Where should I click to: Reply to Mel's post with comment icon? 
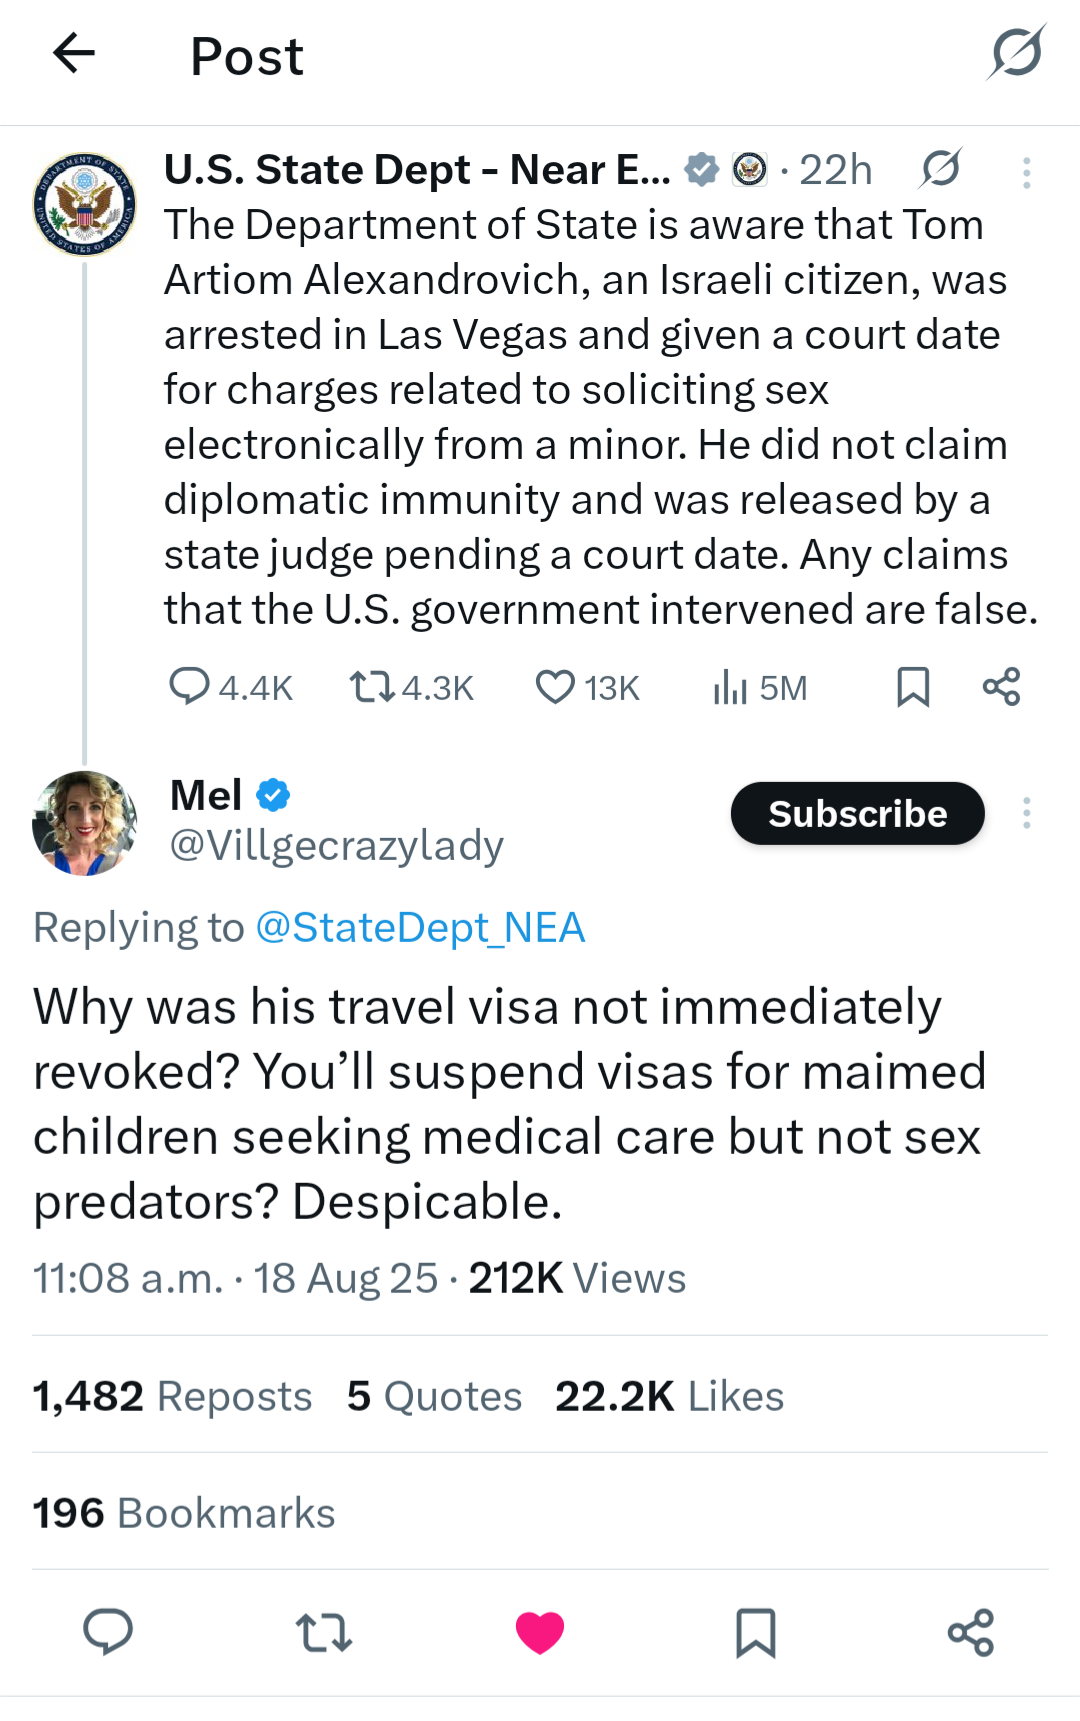pos(108,1632)
